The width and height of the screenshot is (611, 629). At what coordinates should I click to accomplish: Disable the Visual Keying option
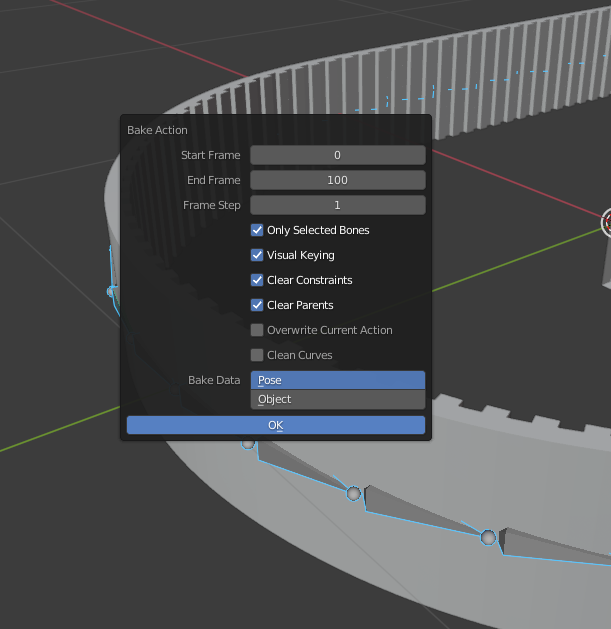point(257,255)
